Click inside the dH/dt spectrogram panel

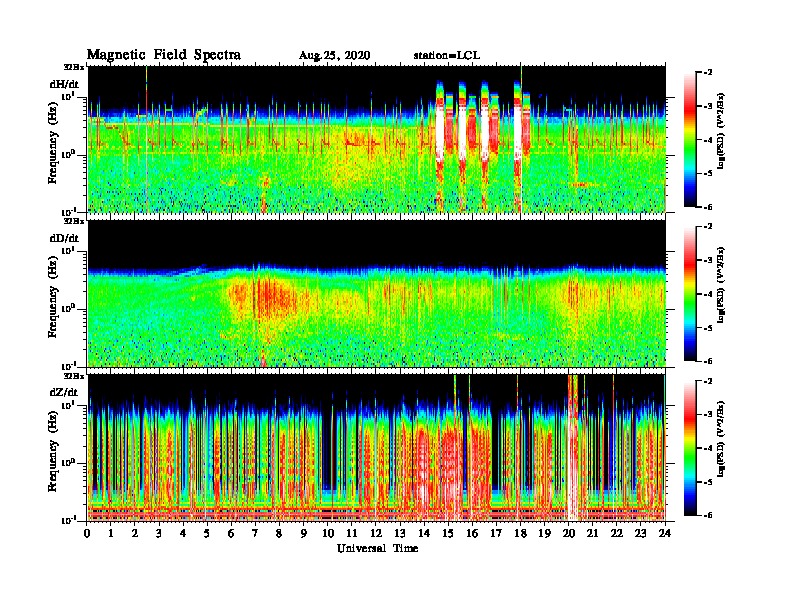pyautogui.click(x=376, y=139)
